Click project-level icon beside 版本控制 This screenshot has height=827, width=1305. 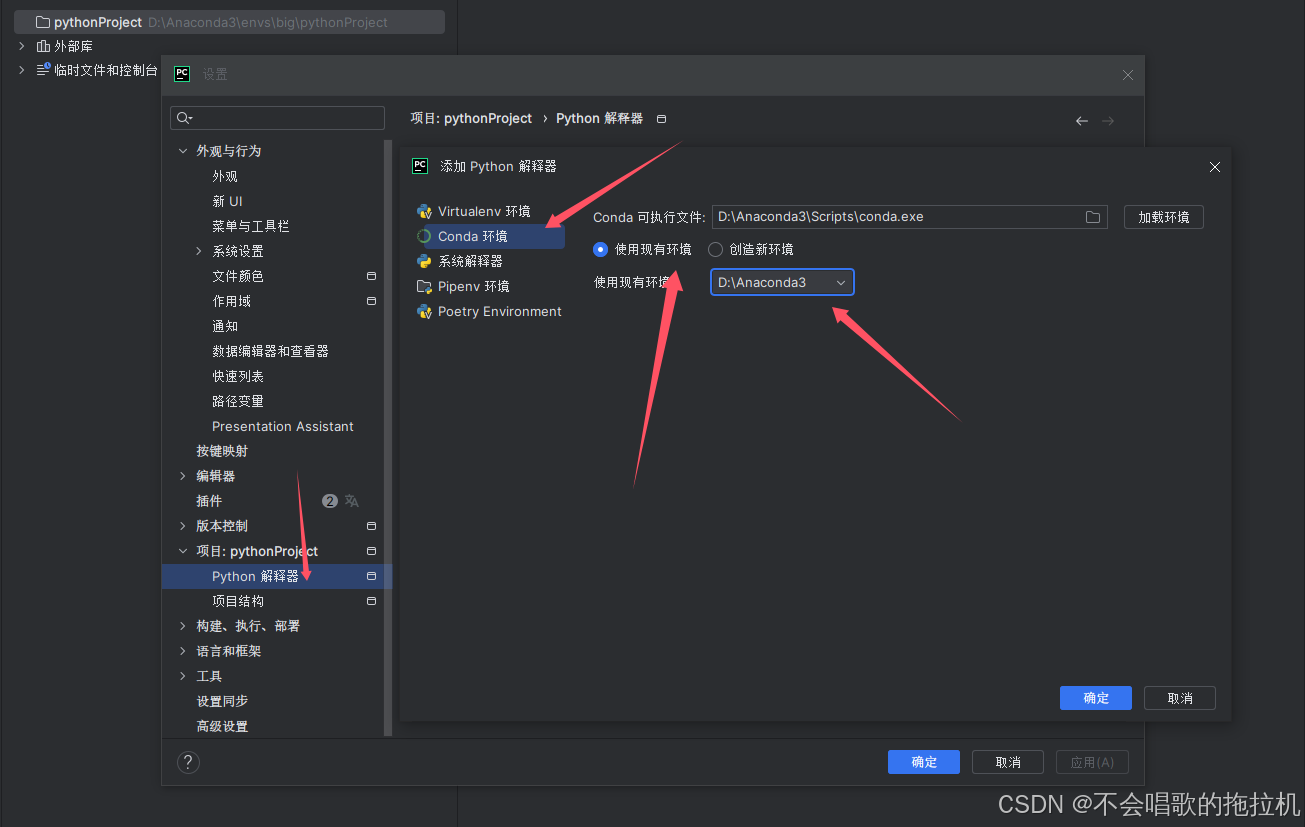coord(371,526)
